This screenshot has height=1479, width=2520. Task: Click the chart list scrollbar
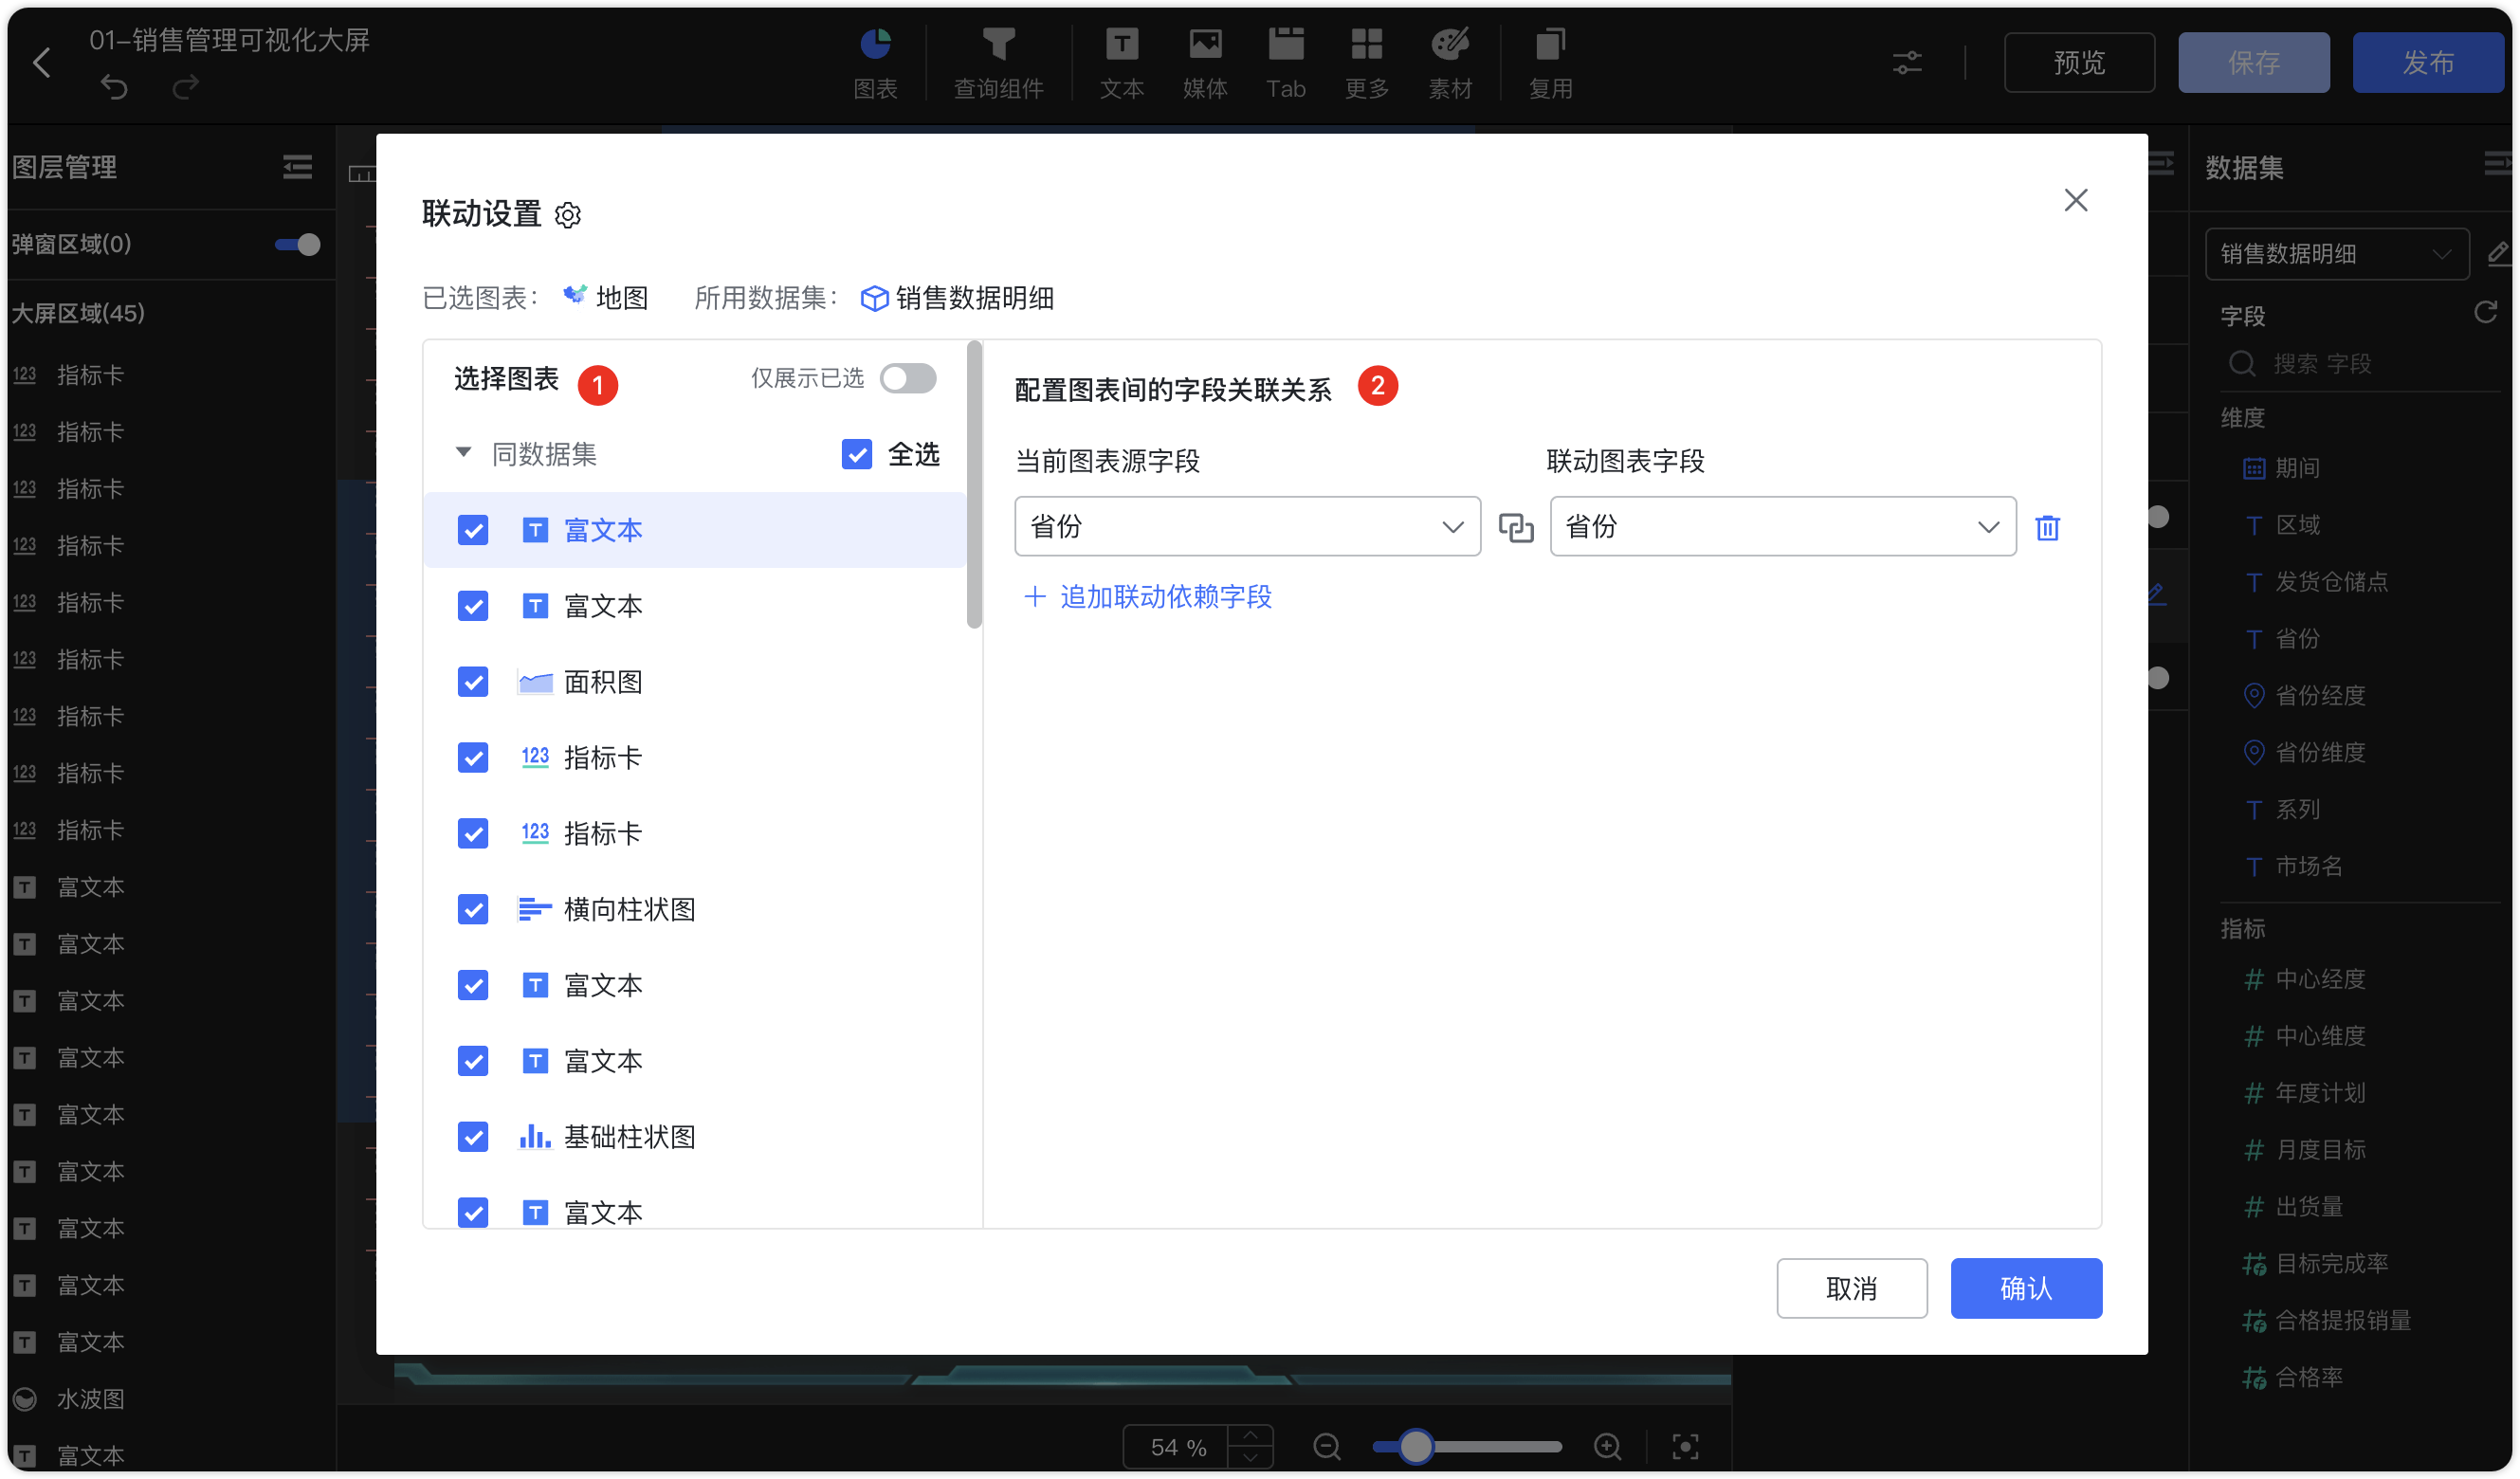coord(974,485)
